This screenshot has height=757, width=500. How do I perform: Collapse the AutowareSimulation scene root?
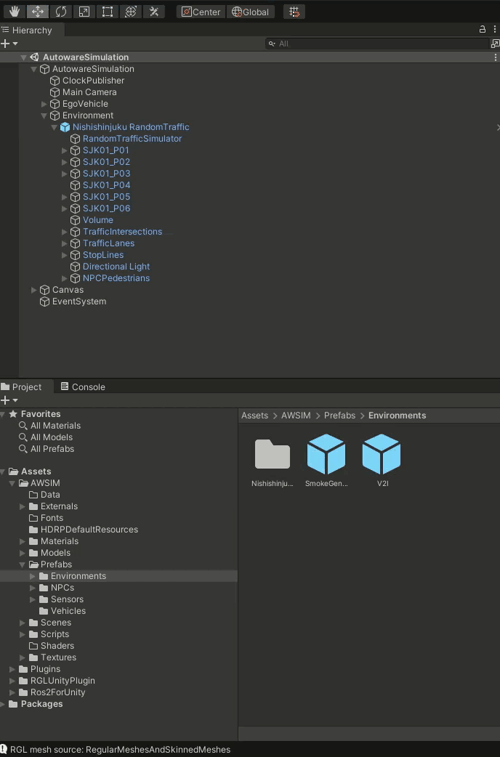pos(23,57)
